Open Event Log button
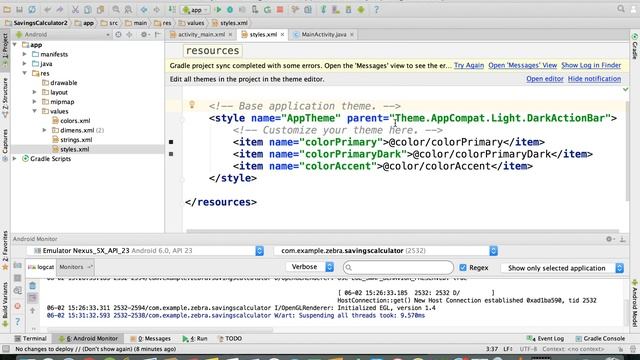Viewport: 640px width, 360px height. point(545,338)
